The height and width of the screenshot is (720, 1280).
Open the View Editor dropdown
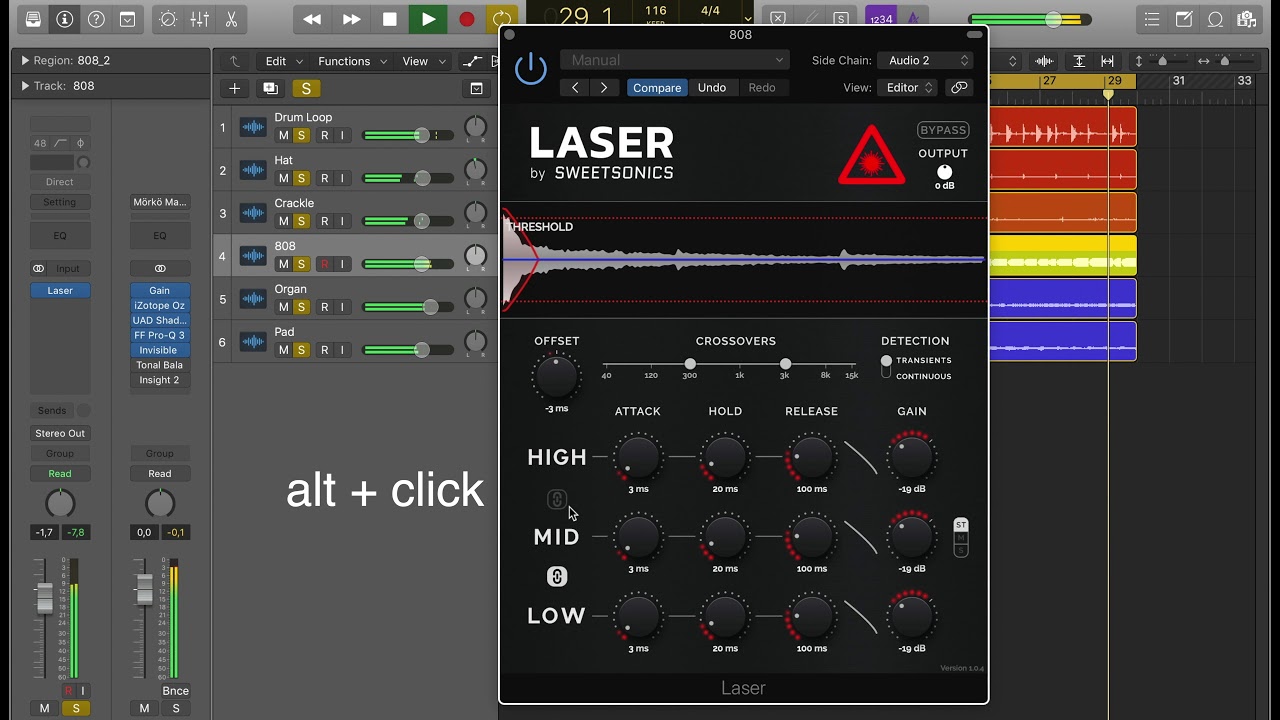907,87
